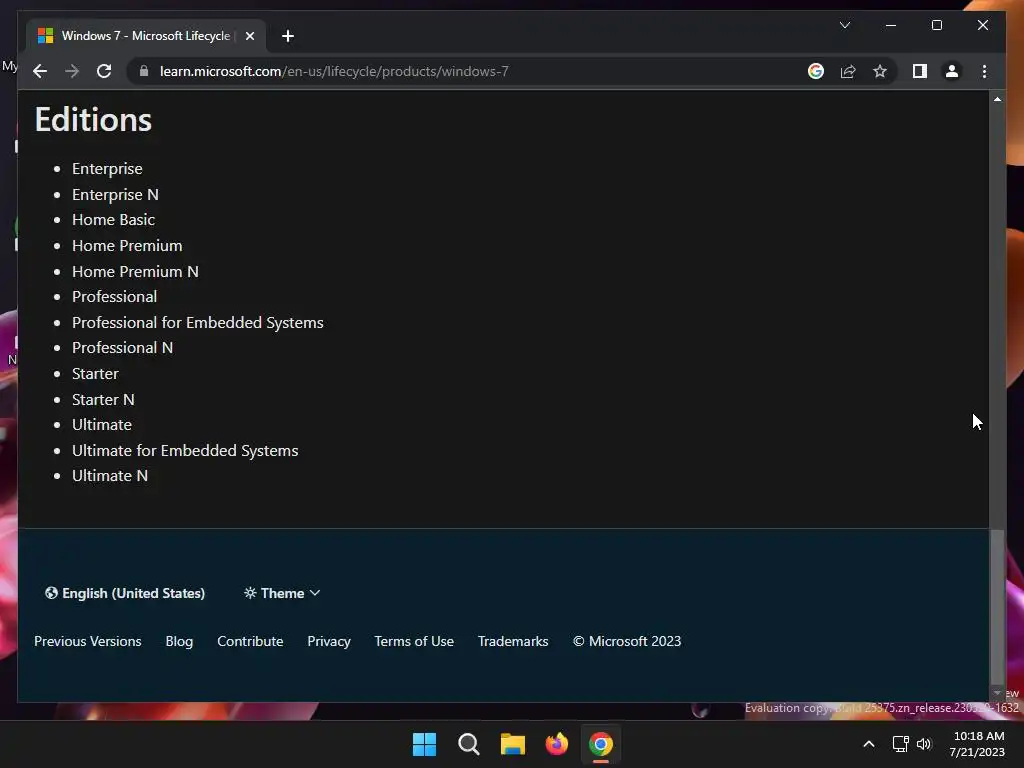The width and height of the screenshot is (1024, 768).
Task: Select the Windows 7 - Microsoft Lifecycle tab
Action: pos(145,36)
